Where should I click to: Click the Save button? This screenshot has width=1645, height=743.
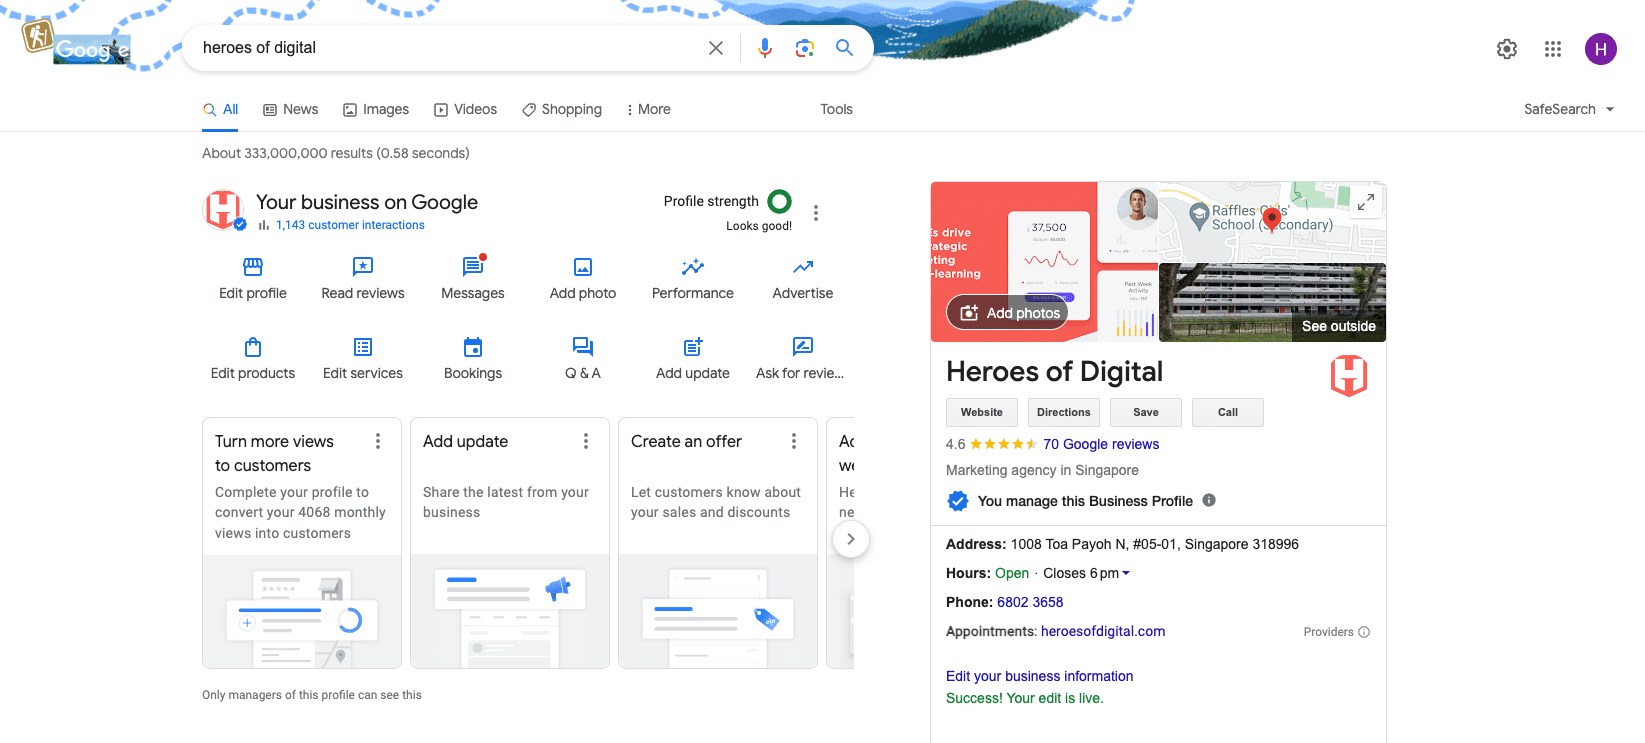click(1146, 412)
